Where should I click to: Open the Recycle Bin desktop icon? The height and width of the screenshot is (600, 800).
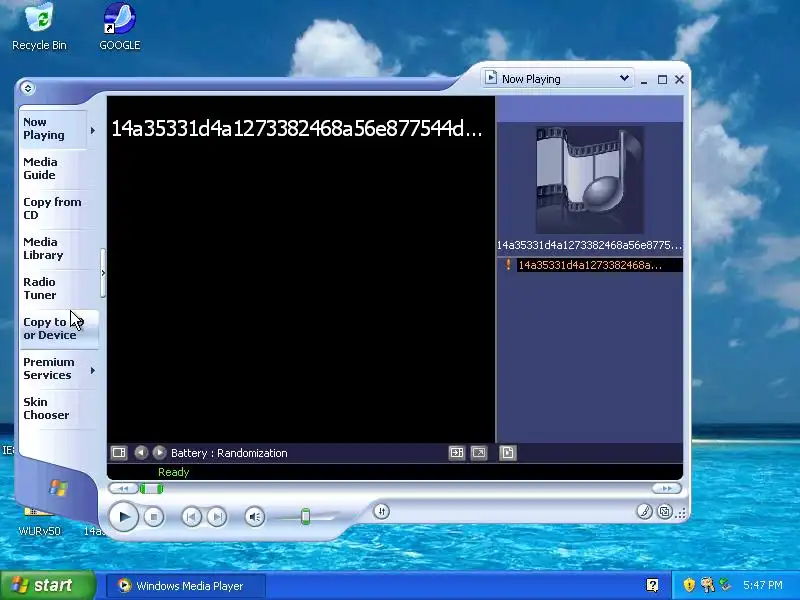(x=39, y=27)
